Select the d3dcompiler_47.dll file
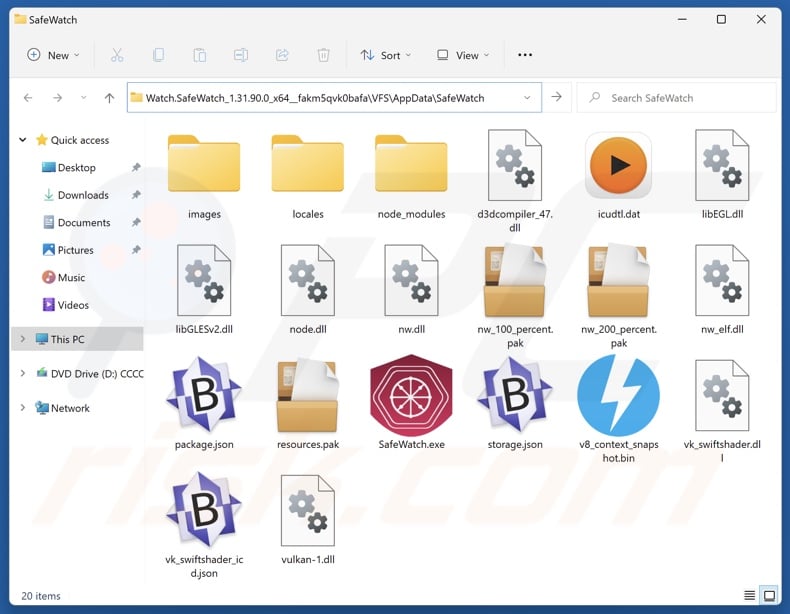790x614 pixels. pyautogui.click(x=515, y=180)
